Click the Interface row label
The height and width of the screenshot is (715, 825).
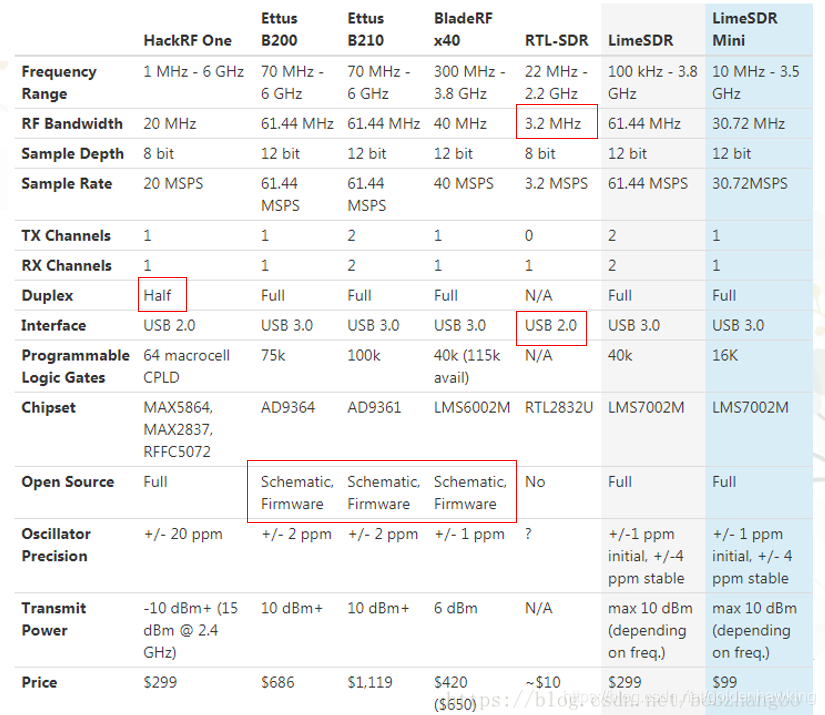point(54,326)
